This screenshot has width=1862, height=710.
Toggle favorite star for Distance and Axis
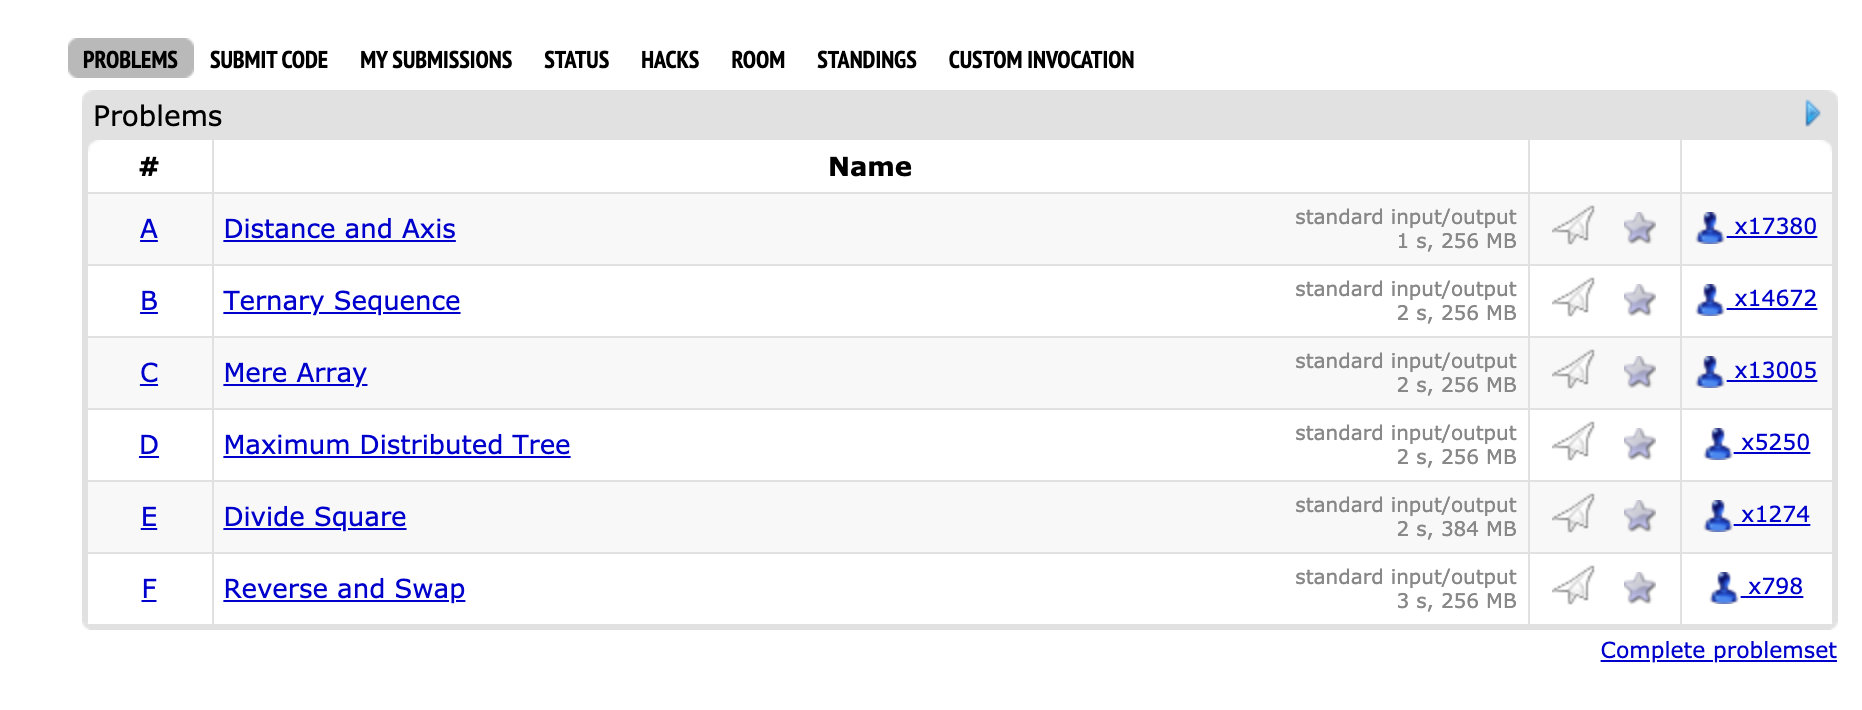[1639, 228]
